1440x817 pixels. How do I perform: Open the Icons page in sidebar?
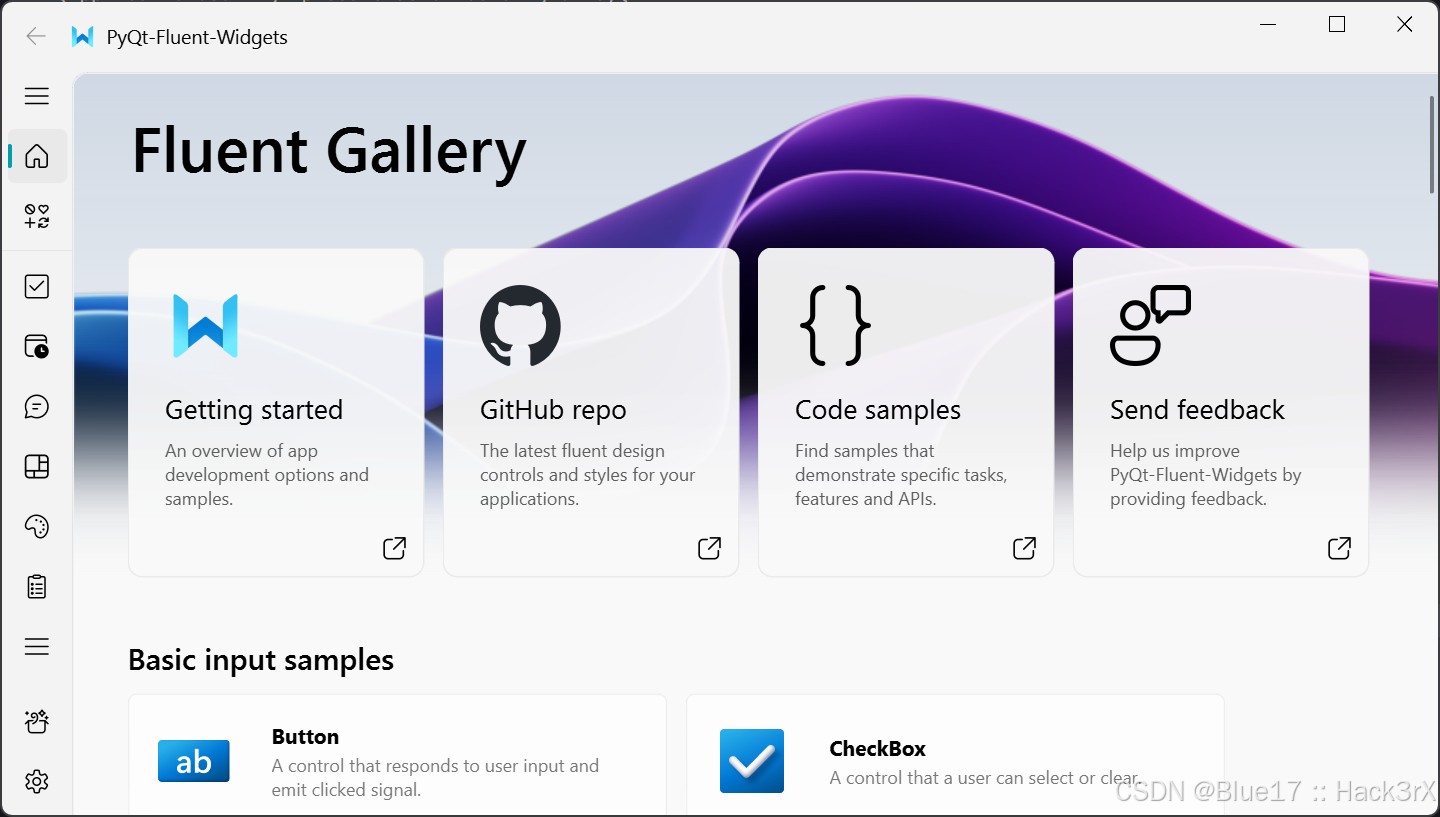pyautogui.click(x=37, y=216)
